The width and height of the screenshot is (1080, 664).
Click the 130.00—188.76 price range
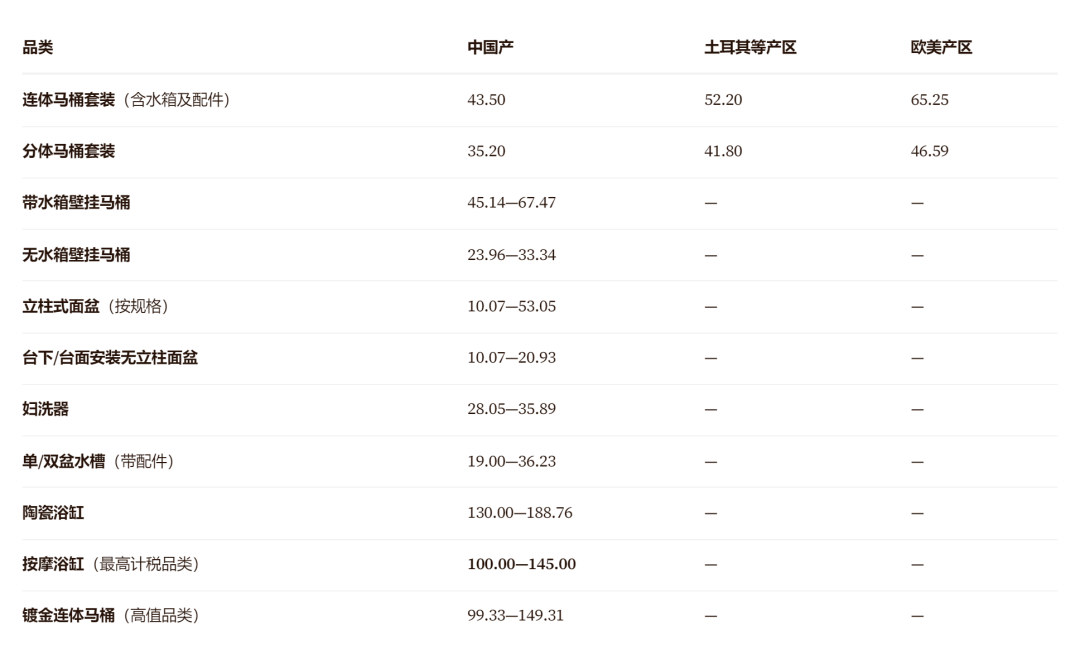coord(519,513)
